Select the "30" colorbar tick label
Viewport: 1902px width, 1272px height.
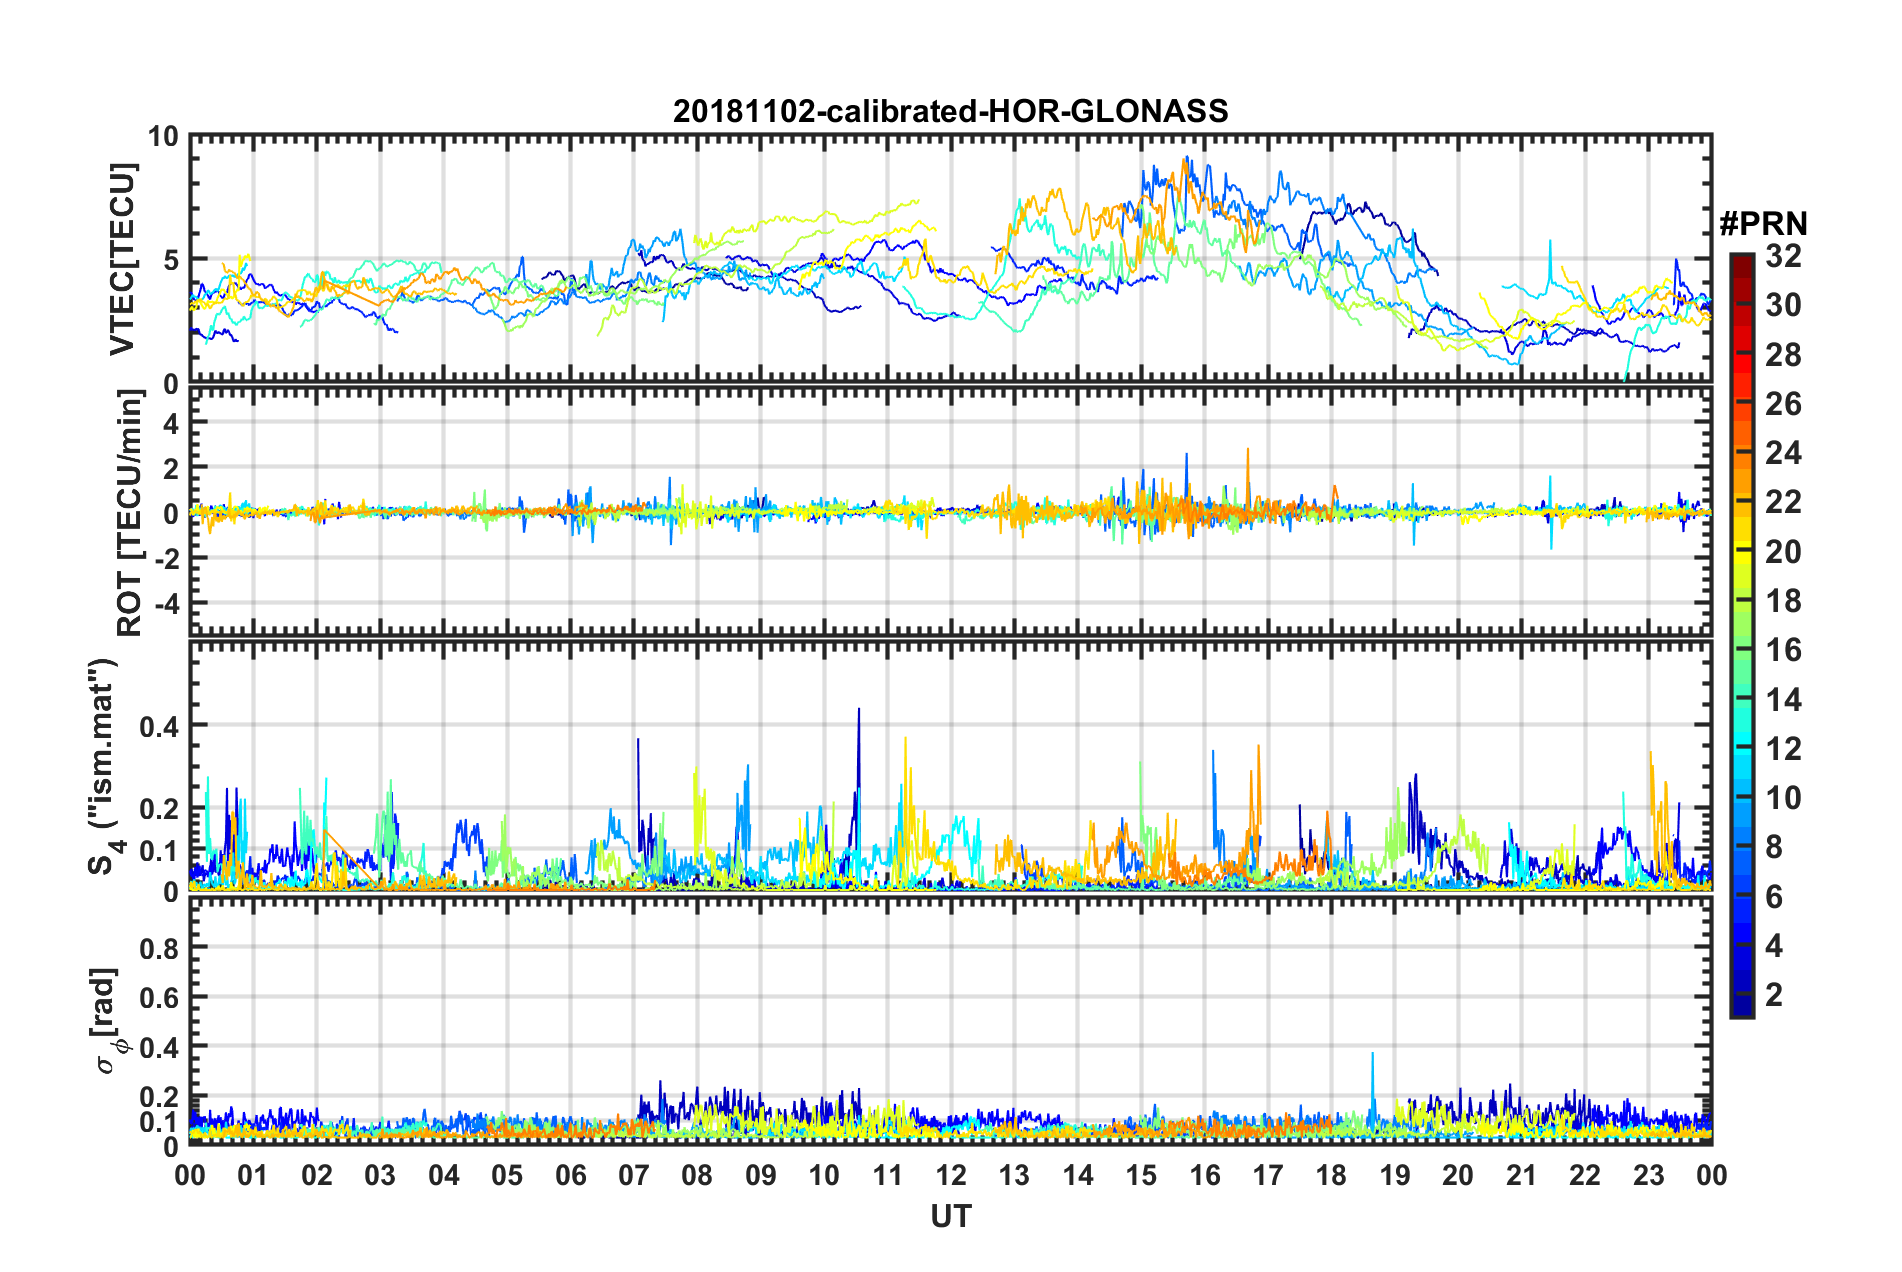point(1784,305)
